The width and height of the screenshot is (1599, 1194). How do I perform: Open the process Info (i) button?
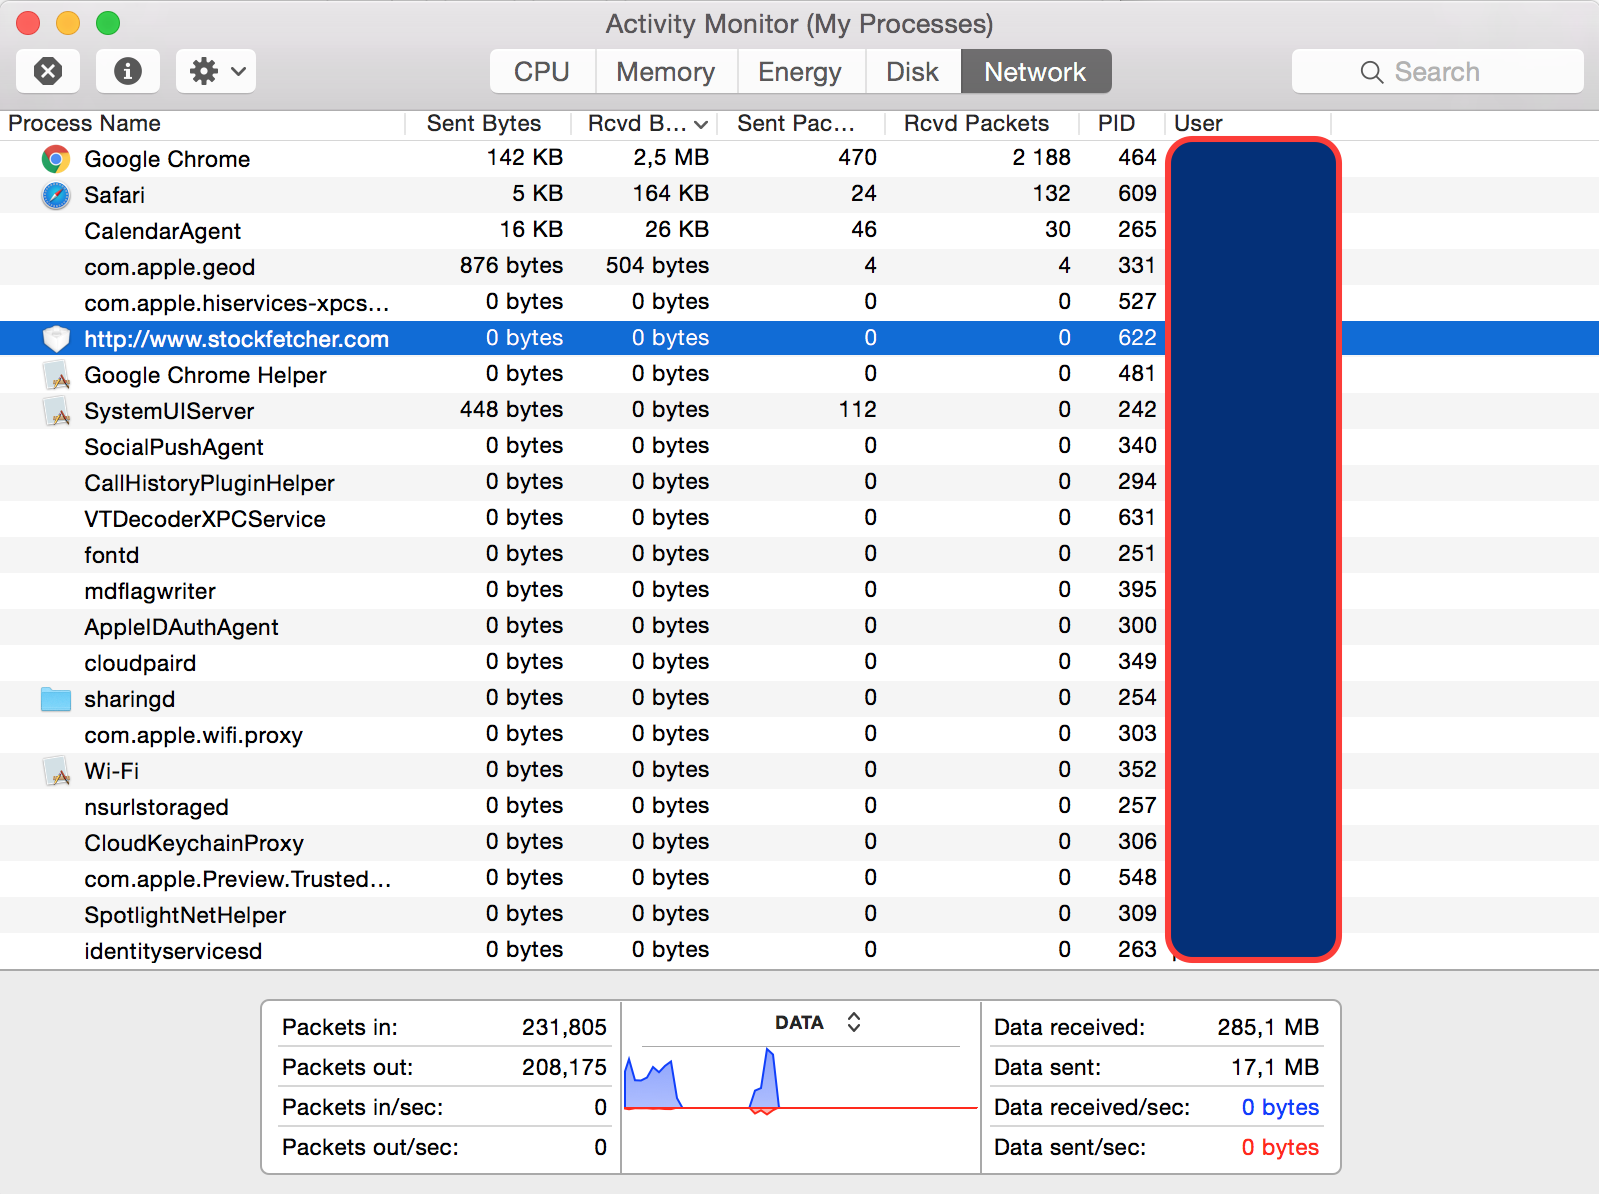coord(128,71)
